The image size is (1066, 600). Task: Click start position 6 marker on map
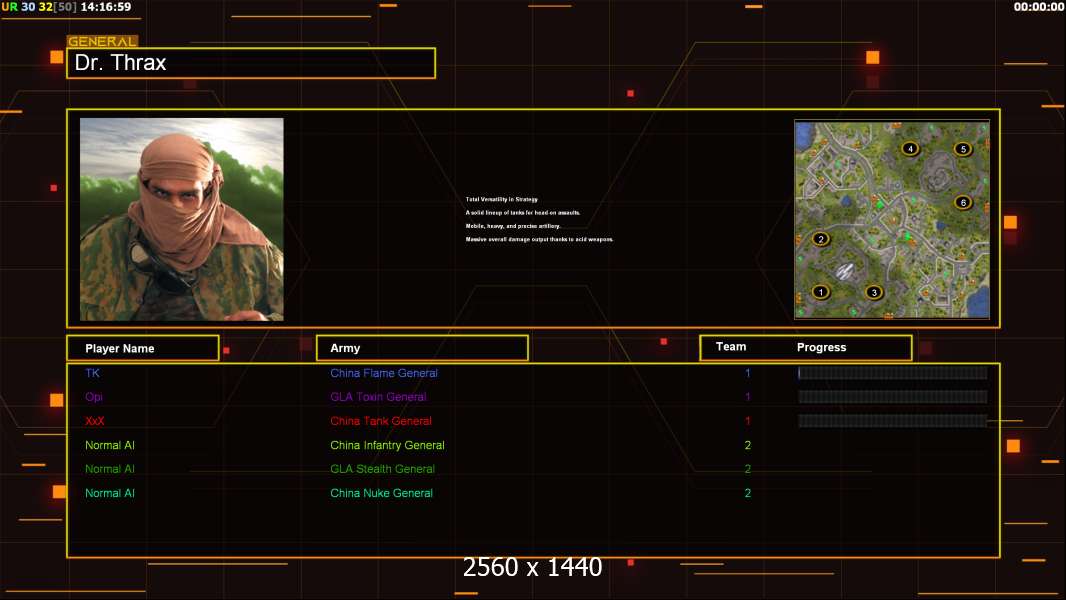pyautogui.click(x=963, y=202)
